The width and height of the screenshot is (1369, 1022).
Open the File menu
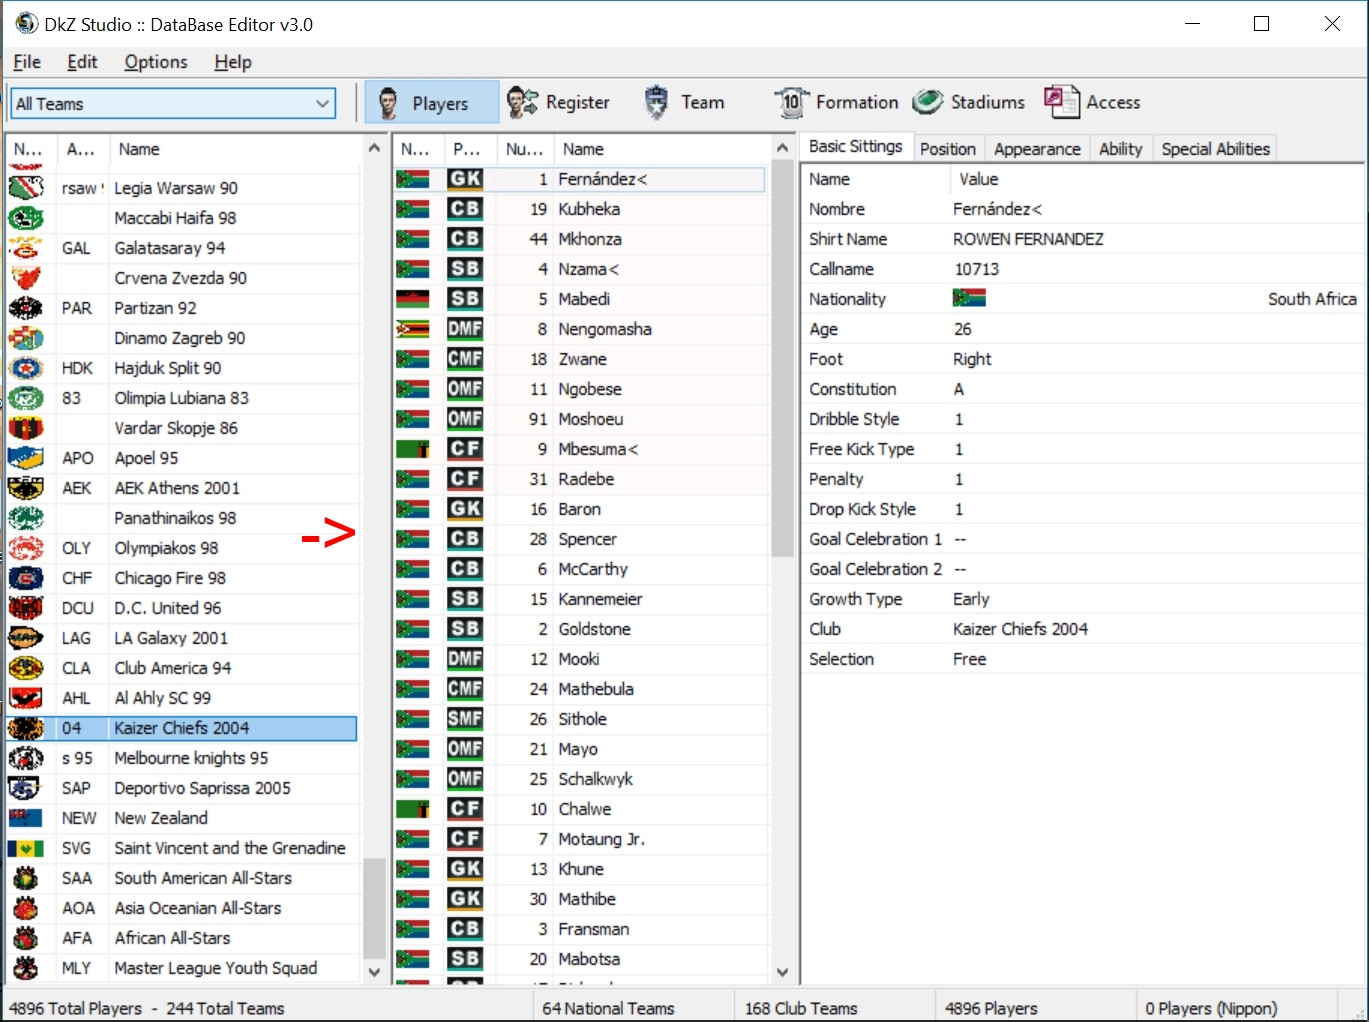click(27, 62)
